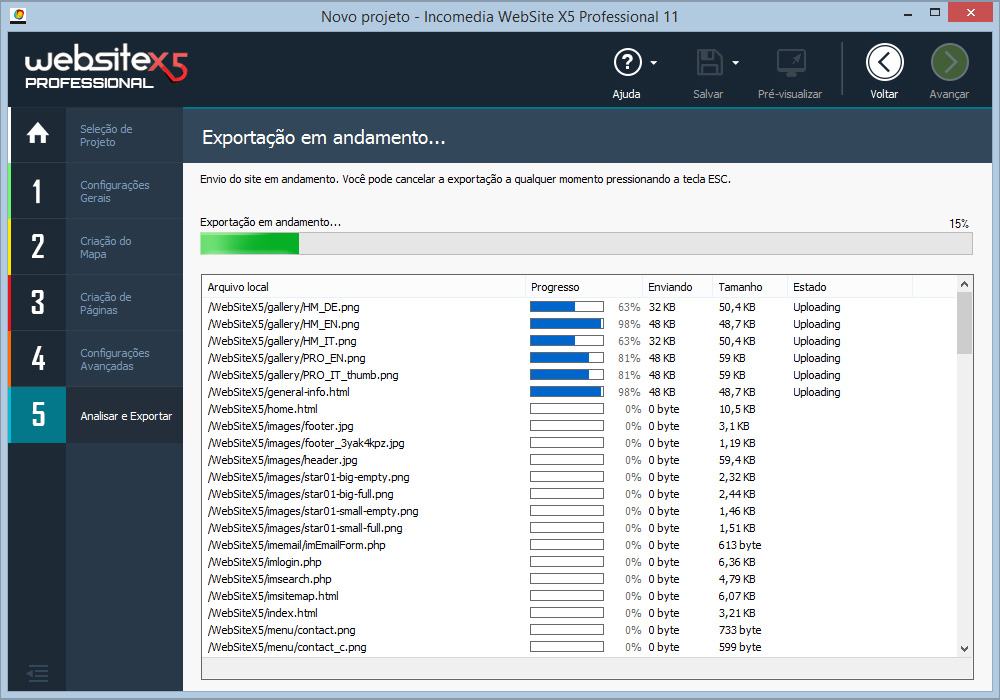Select /WebSiteX5/imsearch.php row
Screen dimensions: 1000x700
pyautogui.click(x=579, y=579)
